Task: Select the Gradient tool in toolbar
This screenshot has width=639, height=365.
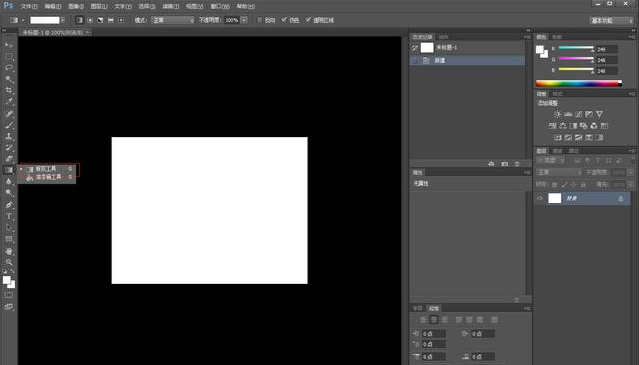Action: (x=9, y=170)
